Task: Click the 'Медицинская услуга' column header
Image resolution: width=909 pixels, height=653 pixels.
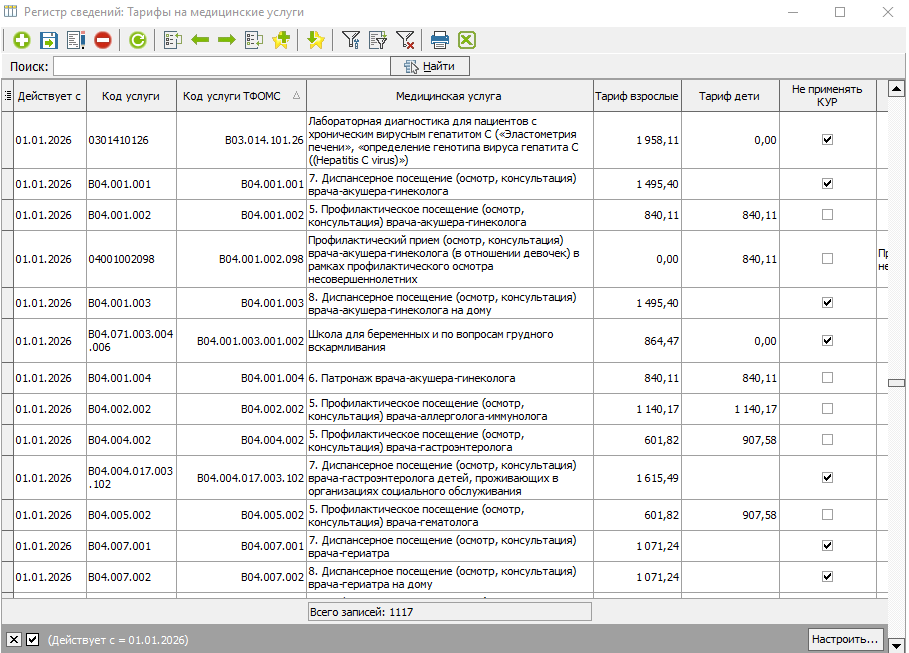Action: pos(449,97)
